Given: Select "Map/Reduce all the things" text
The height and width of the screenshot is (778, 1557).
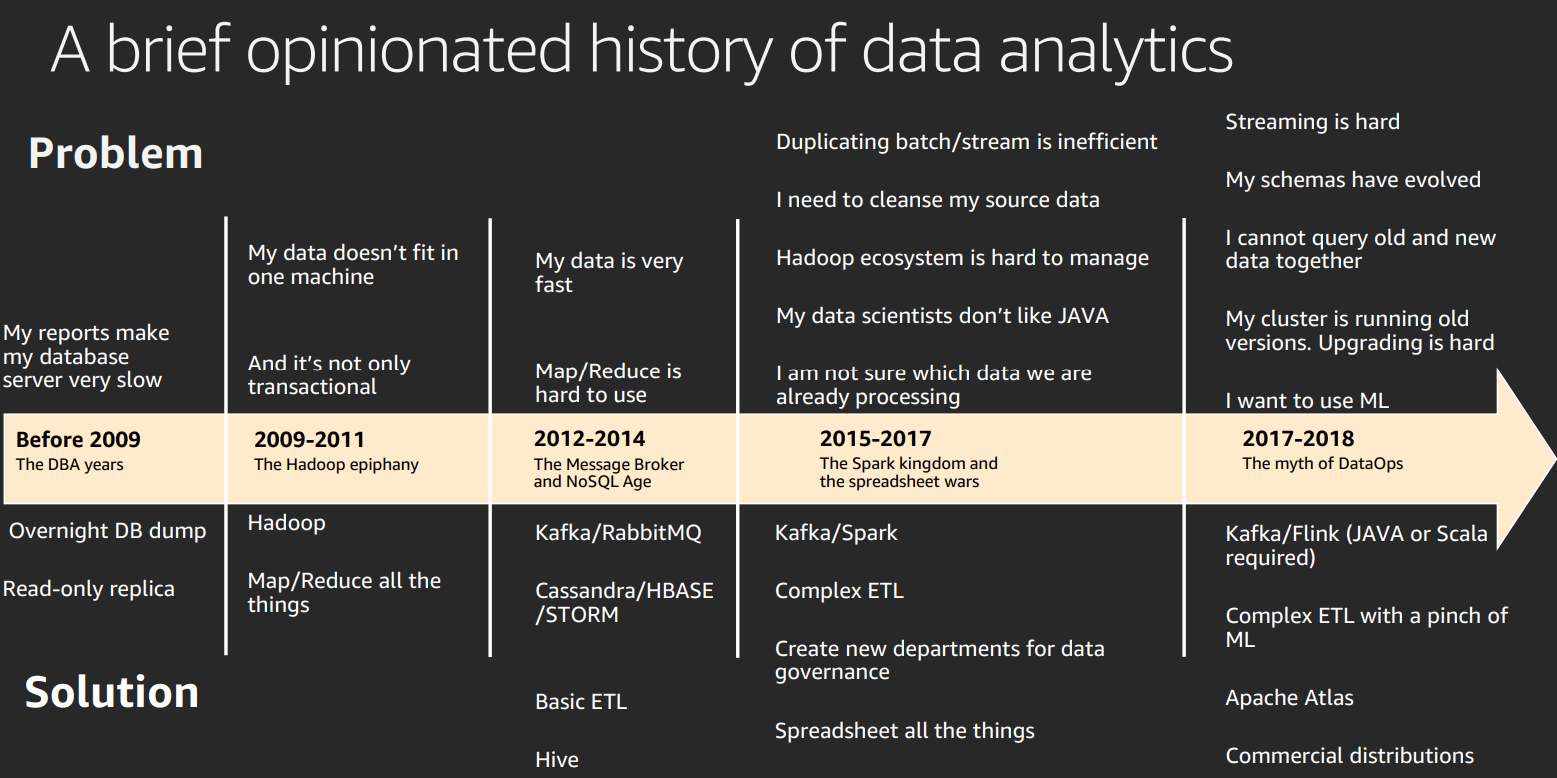Looking at the screenshot, I should (x=344, y=593).
